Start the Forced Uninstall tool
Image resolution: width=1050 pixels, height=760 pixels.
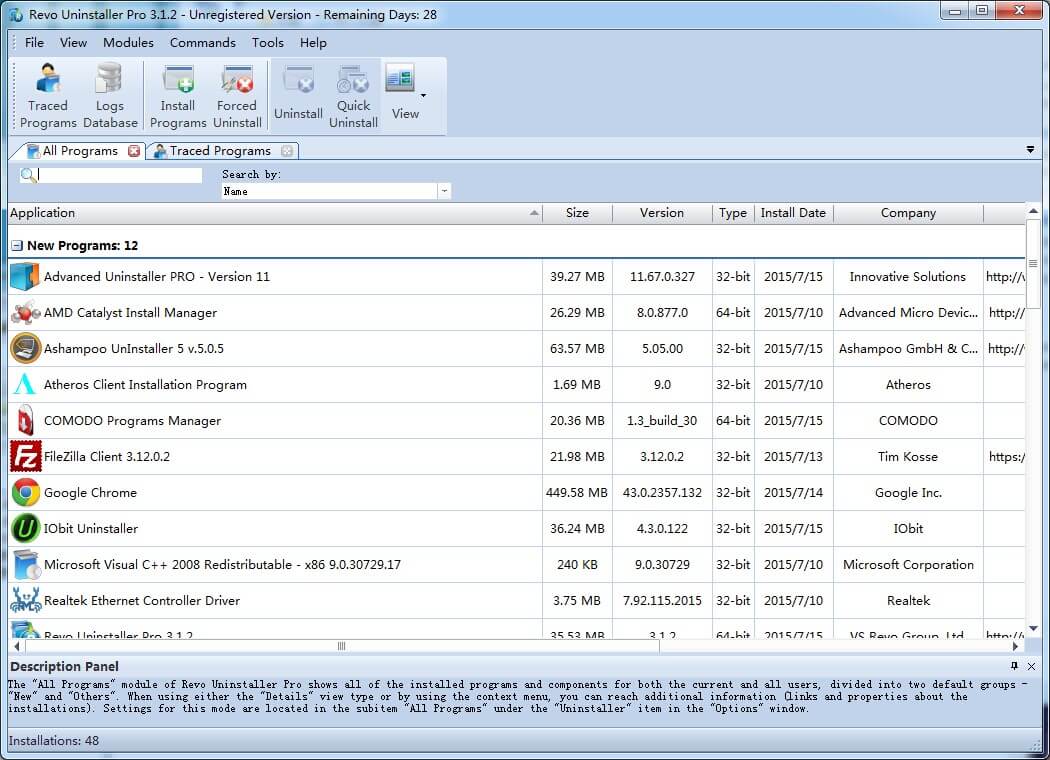pos(237,96)
